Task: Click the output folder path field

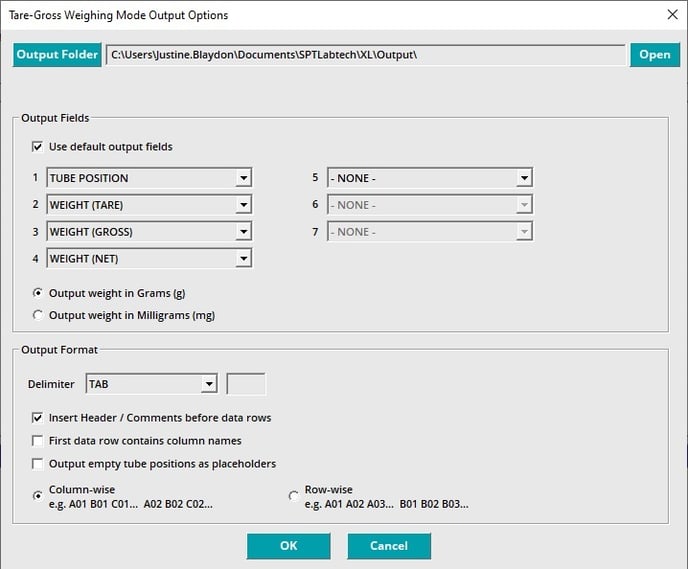Action: (366, 55)
